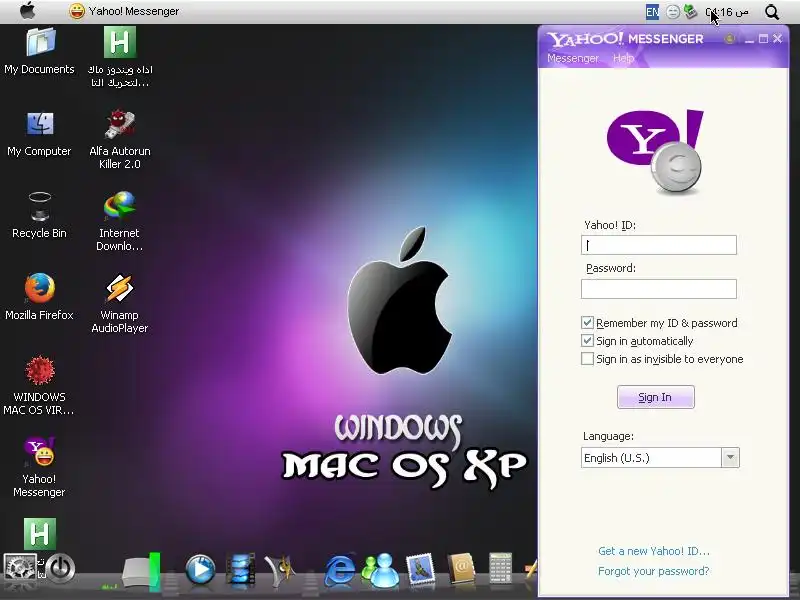Image resolution: width=800 pixels, height=600 pixels.
Task: Click the Forgot your password? link
Action: tap(654, 571)
